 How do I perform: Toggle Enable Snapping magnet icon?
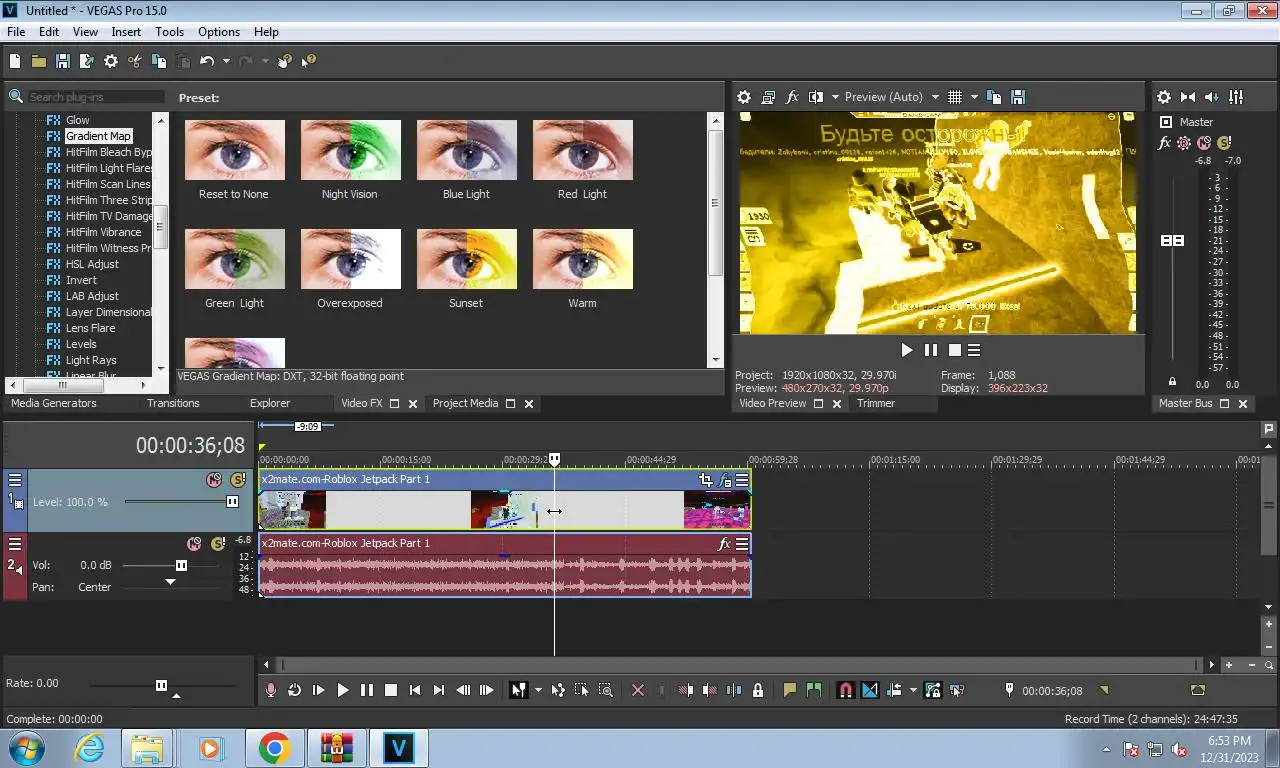coord(846,690)
